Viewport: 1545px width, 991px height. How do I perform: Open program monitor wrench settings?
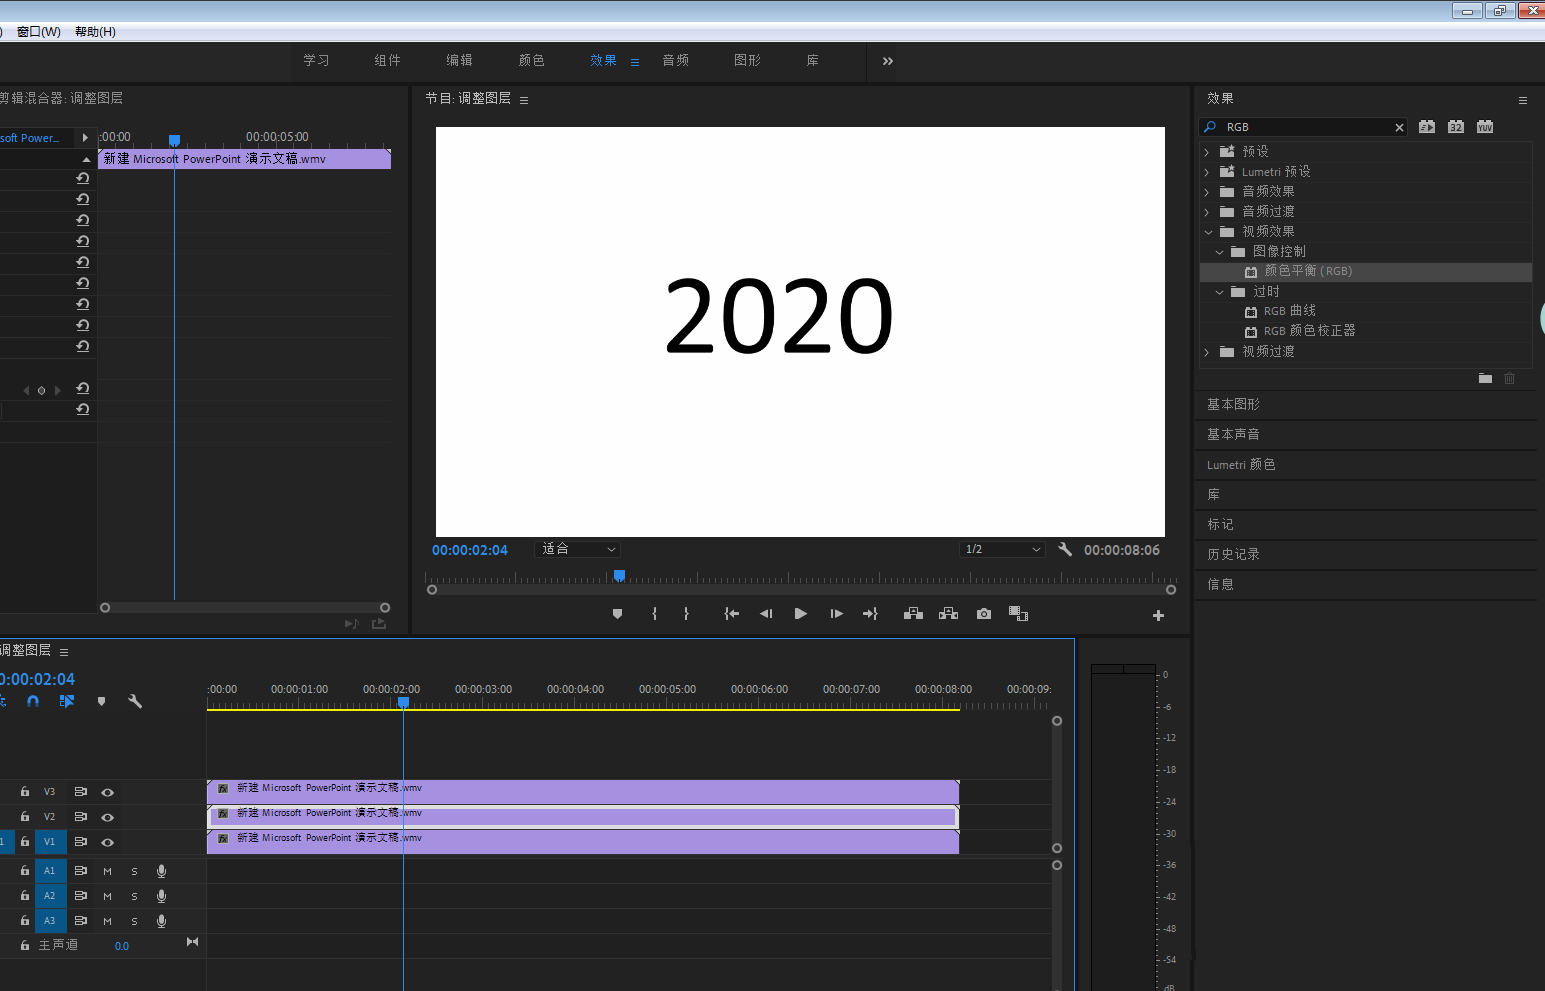(x=1065, y=550)
